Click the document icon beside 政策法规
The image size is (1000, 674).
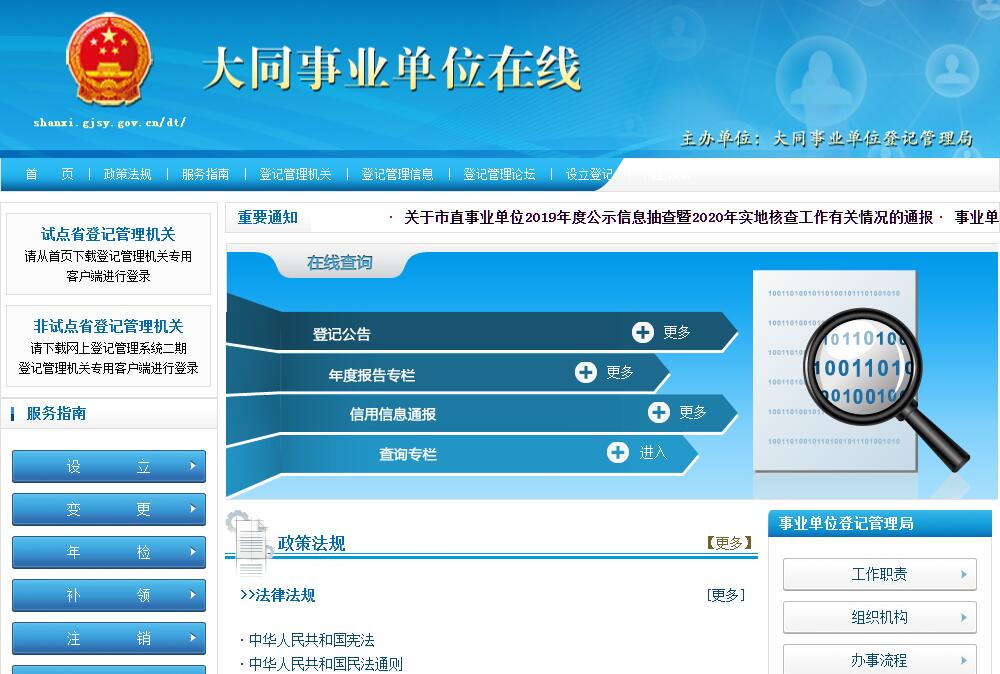point(250,542)
